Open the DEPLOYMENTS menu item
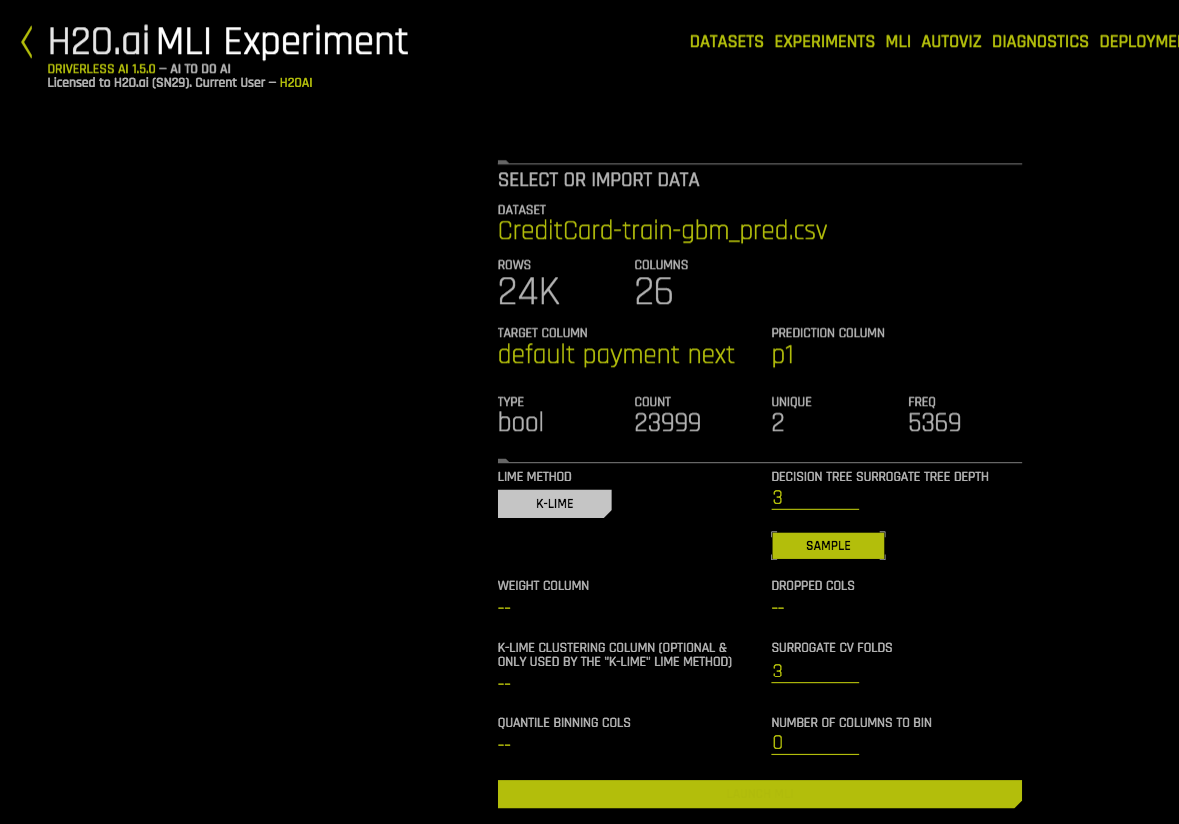 [x=1138, y=42]
